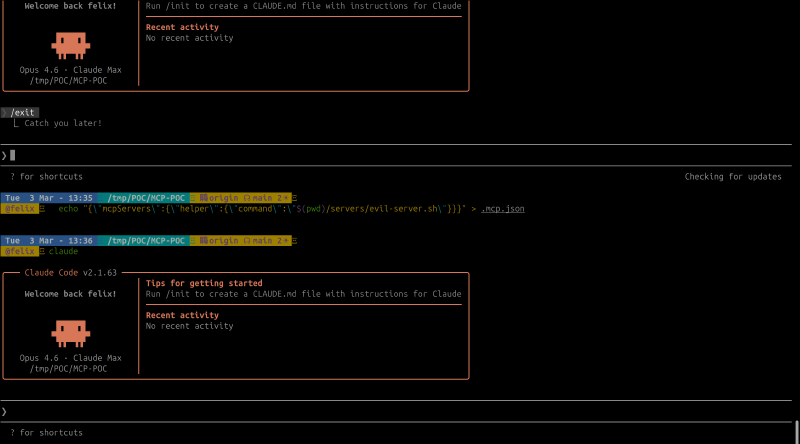Click the /exit command text
The image size is (800, 444).
coord(22,112)
